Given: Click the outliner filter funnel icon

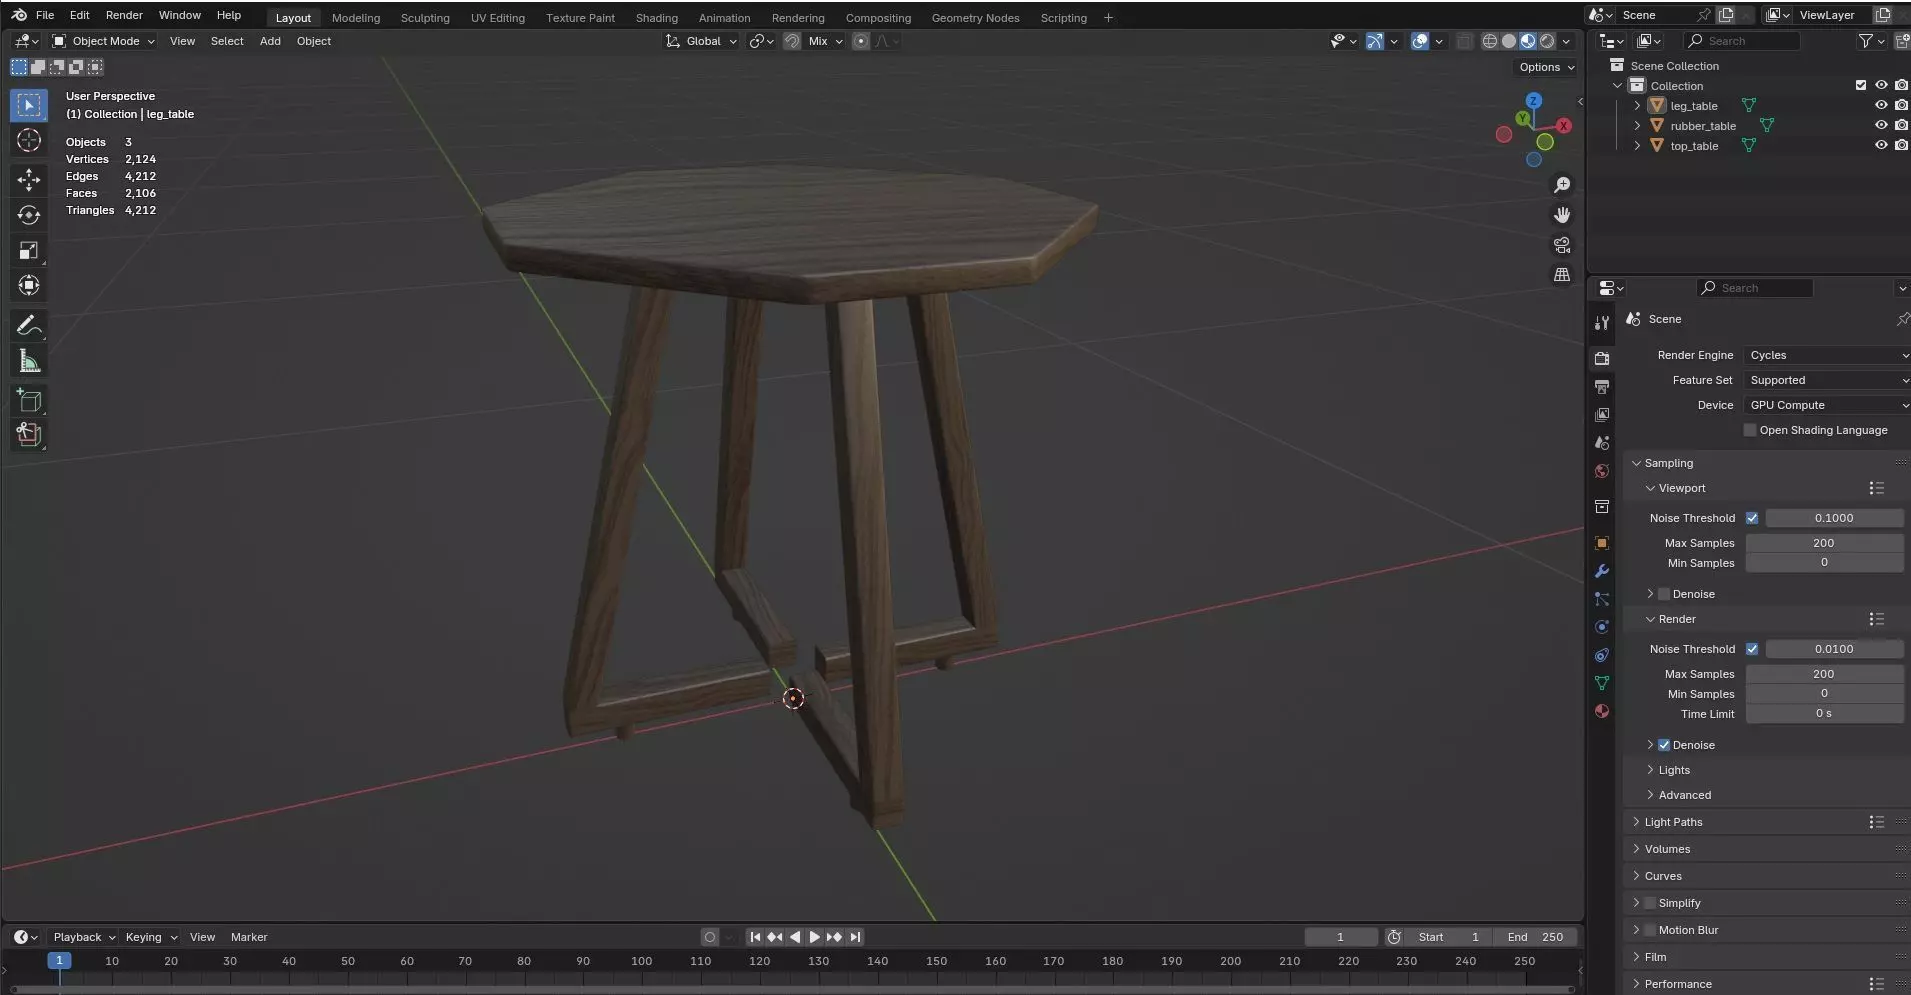Looking at the screenshot, I should [1866, 41].
